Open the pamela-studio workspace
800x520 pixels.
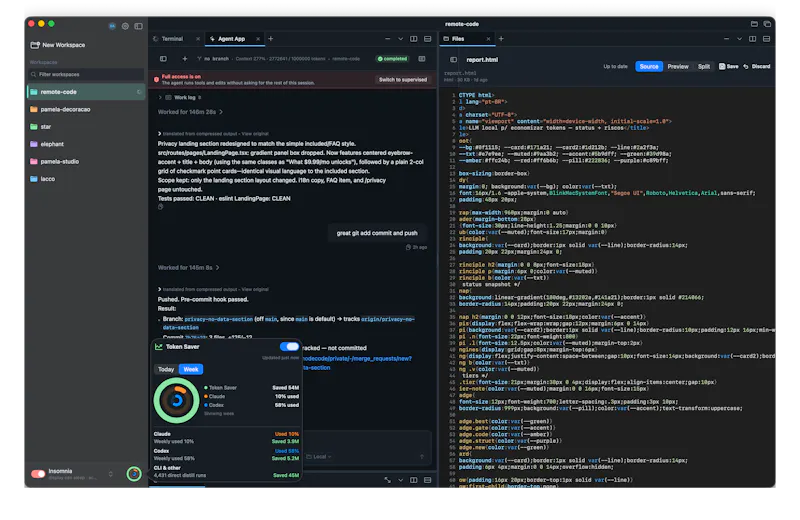point(85,161)
